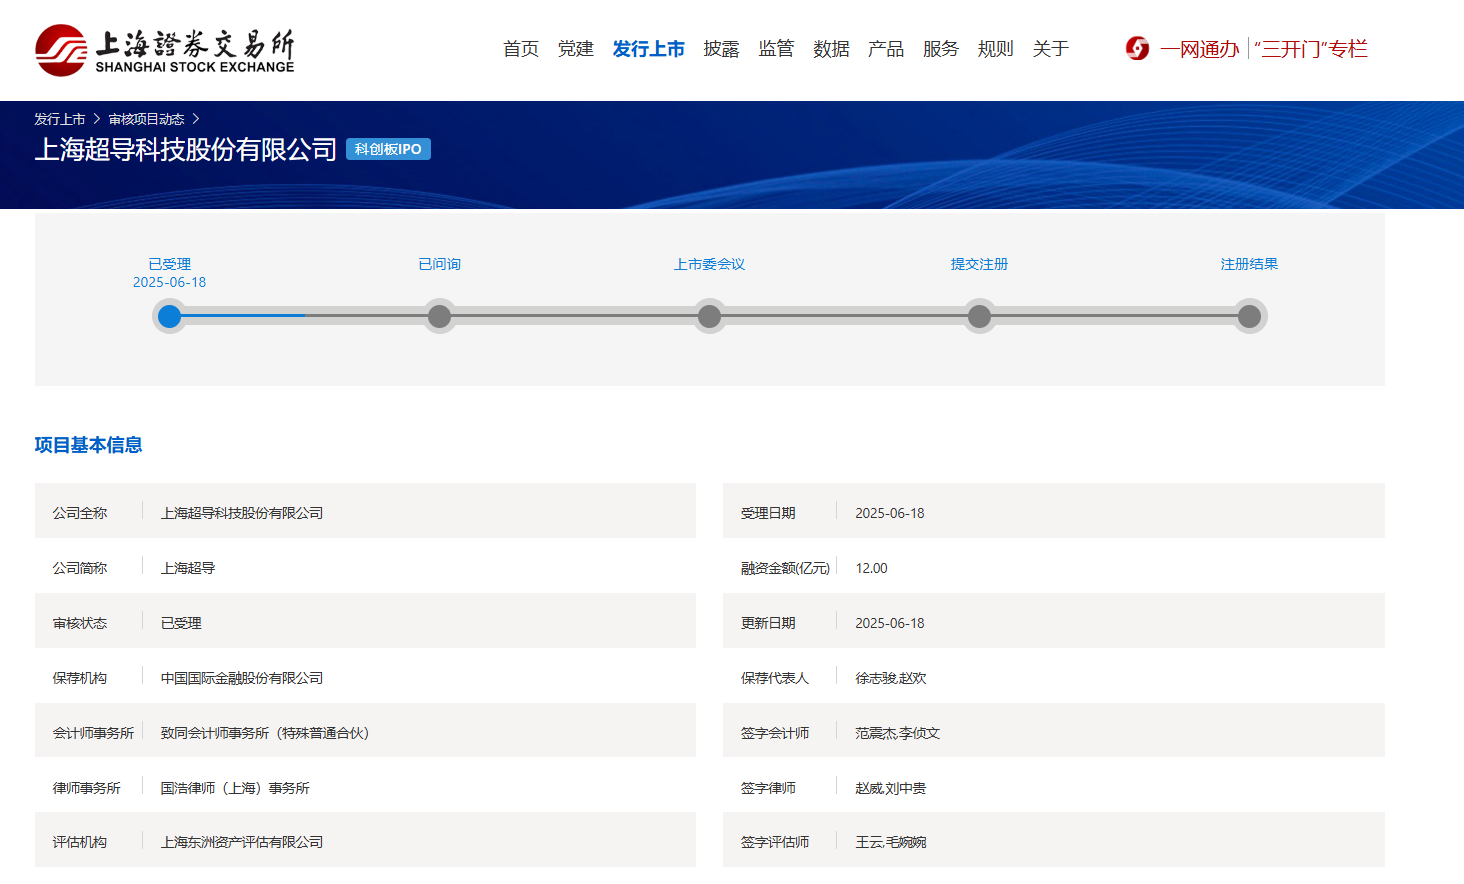Screen dimensions: 1464x884
Task: Click the 公司全称 field label
Action: 80,513
